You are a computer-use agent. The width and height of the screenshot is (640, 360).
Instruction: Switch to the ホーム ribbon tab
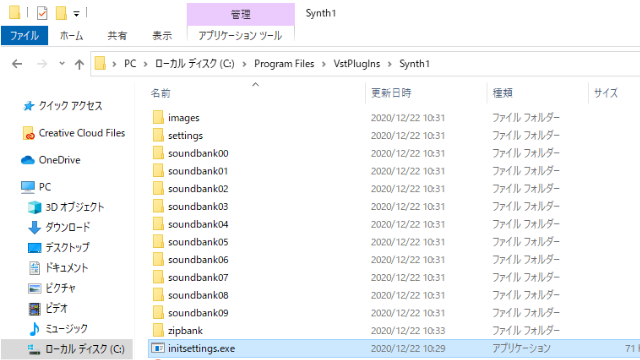[x=71, y=36]
